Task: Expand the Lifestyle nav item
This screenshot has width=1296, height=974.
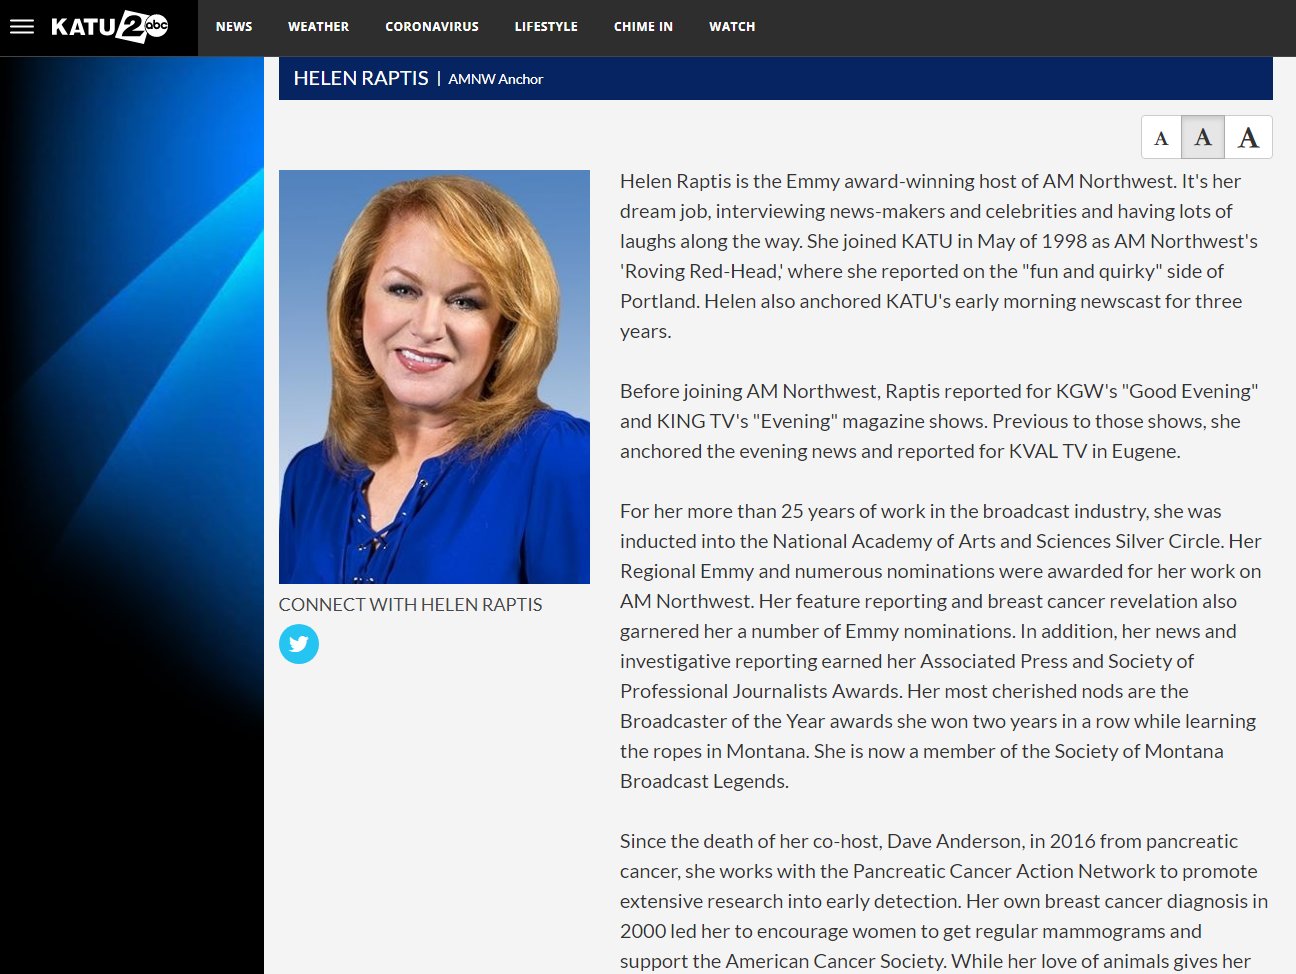Action: [546, 27]
